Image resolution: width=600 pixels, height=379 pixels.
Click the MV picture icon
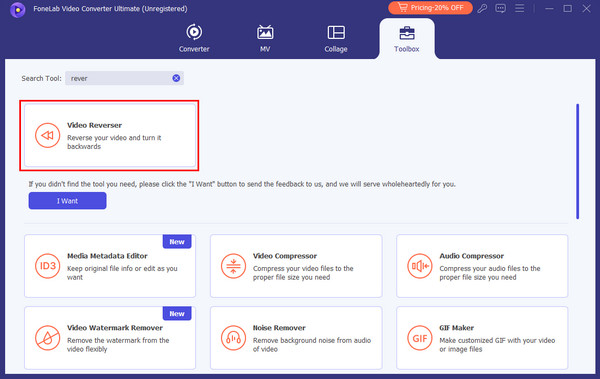pos(265,32)
